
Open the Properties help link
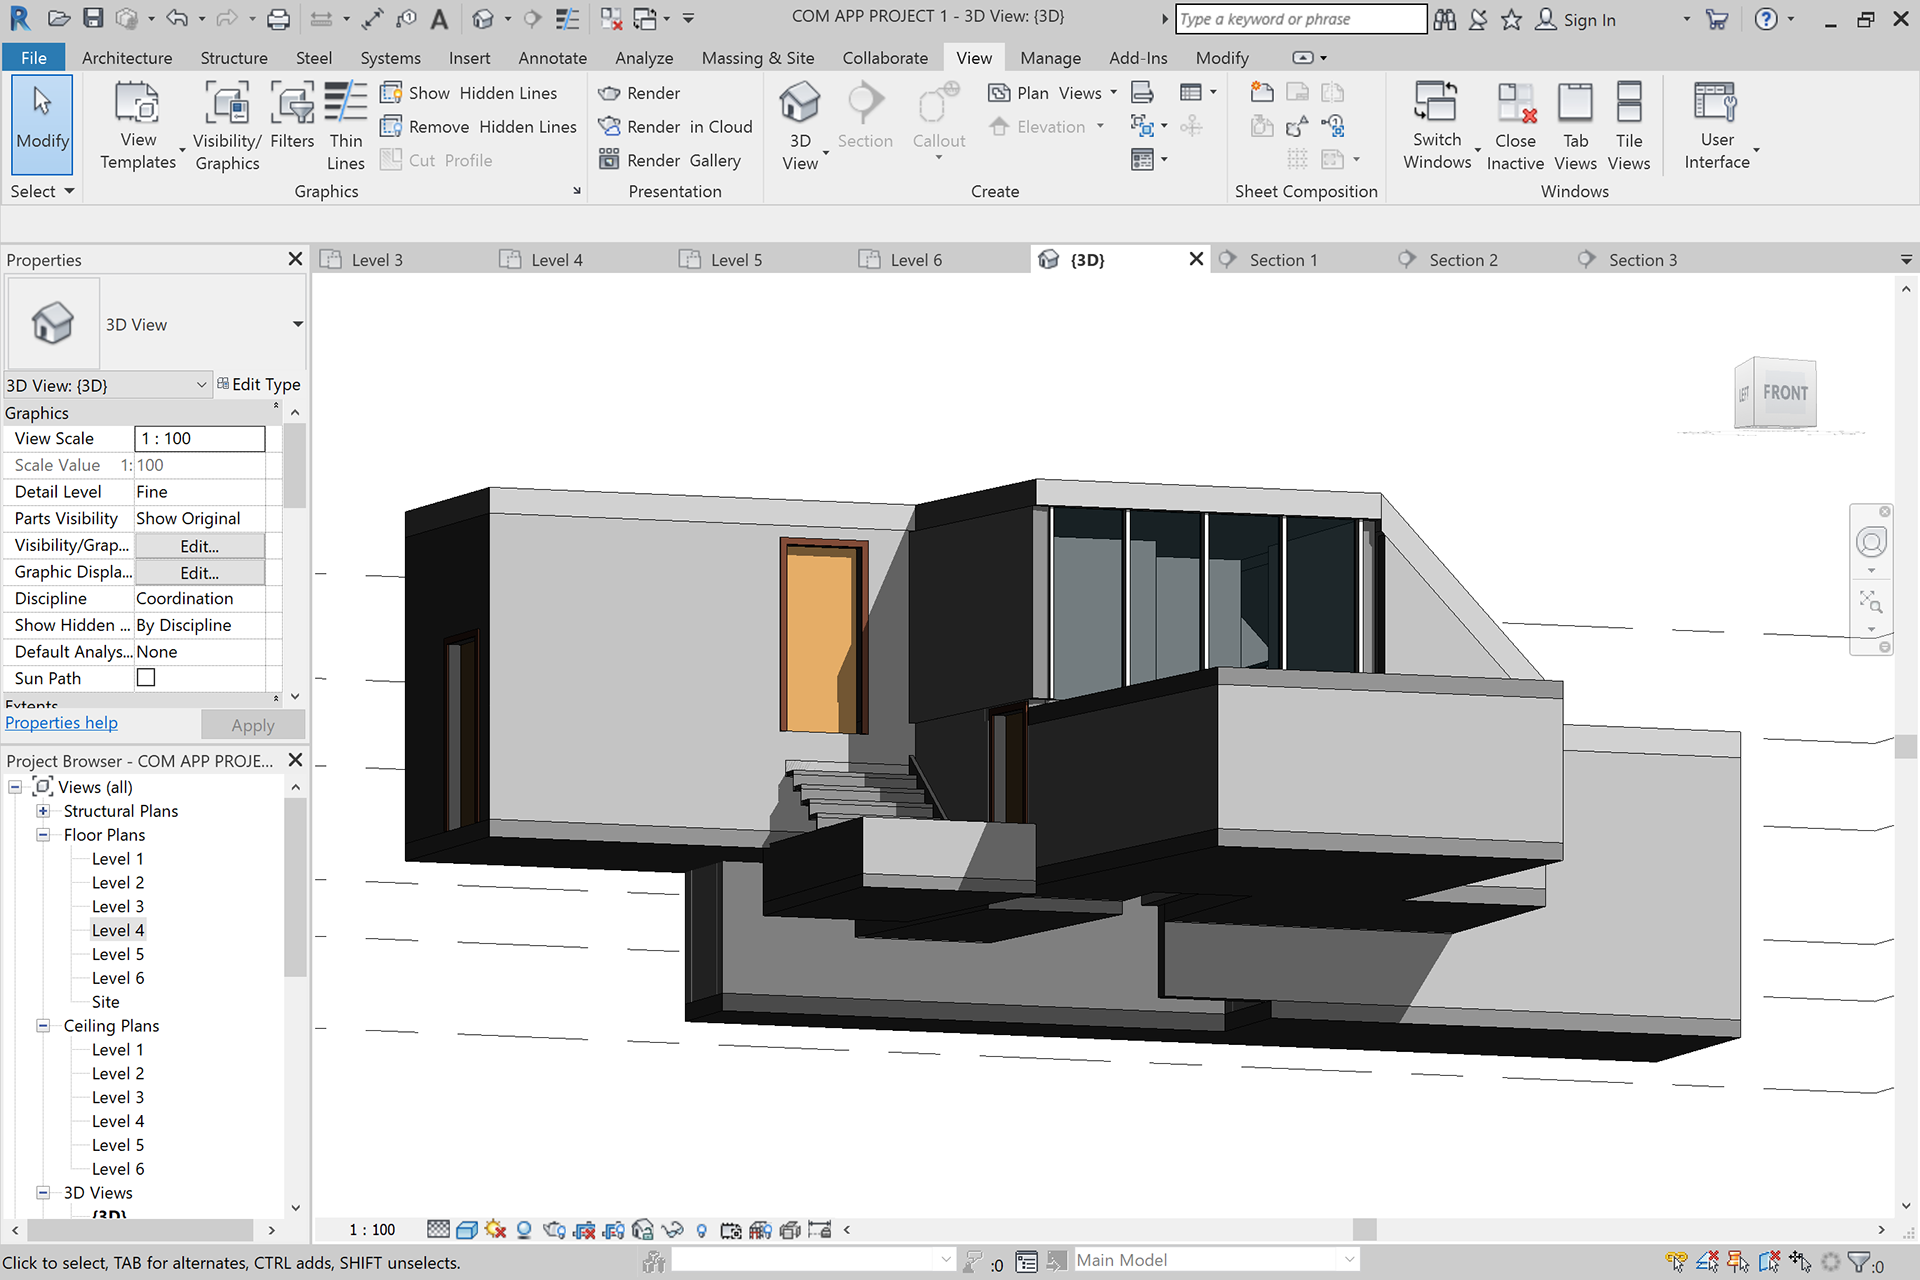(x=62, y=723)
